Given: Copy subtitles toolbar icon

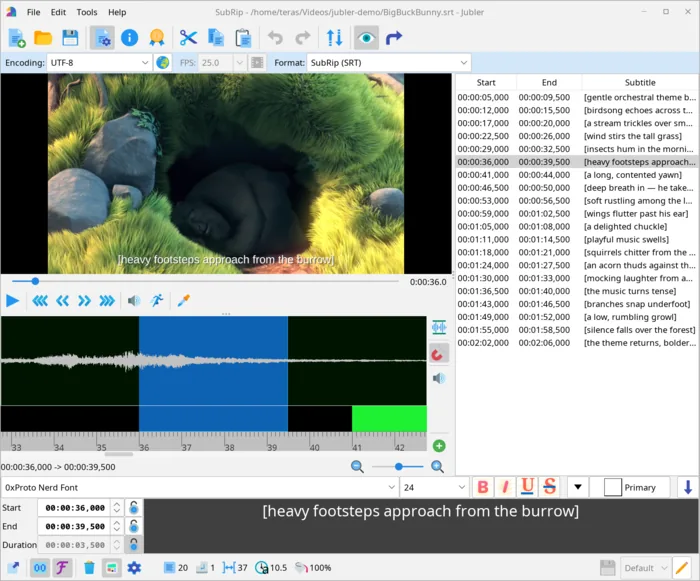Looking at the screenshot, I should tap(216, 38).
